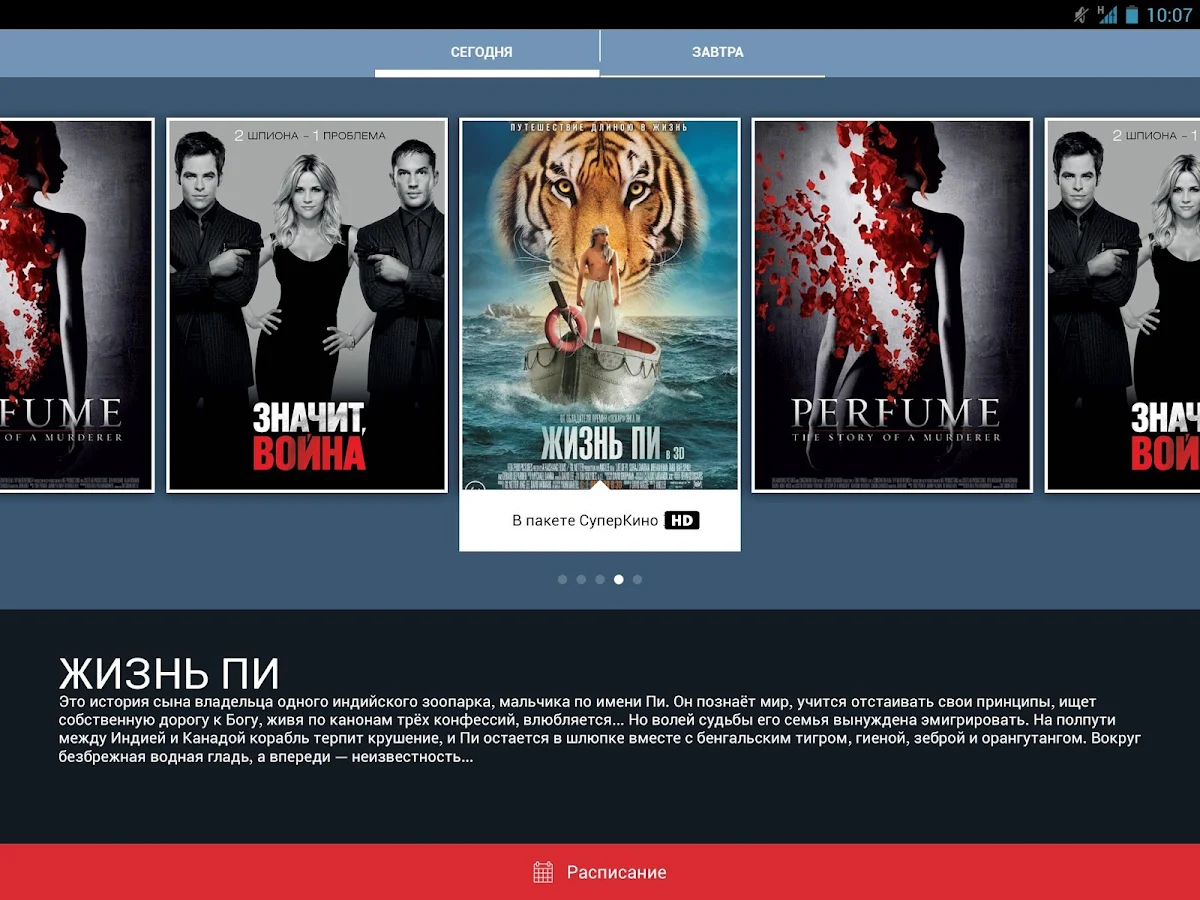Switch to the СЕГОДНЯ tab
Screen dimensions: 1200x900
point(487,52)
